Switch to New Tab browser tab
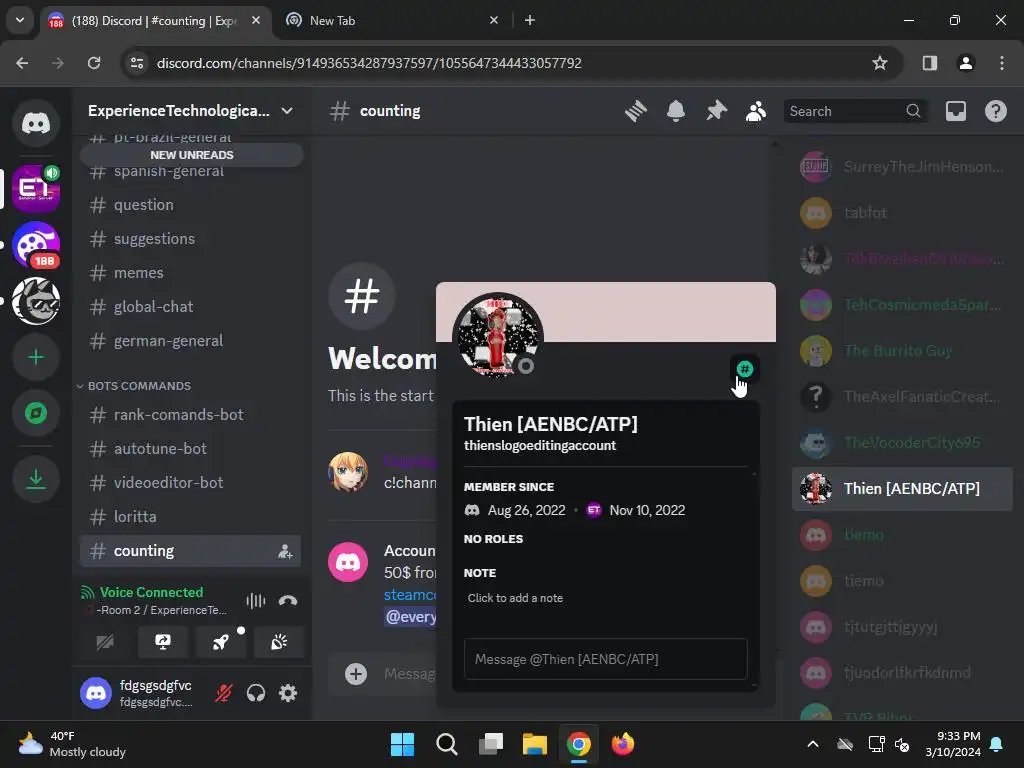 [x=393, y=21]
